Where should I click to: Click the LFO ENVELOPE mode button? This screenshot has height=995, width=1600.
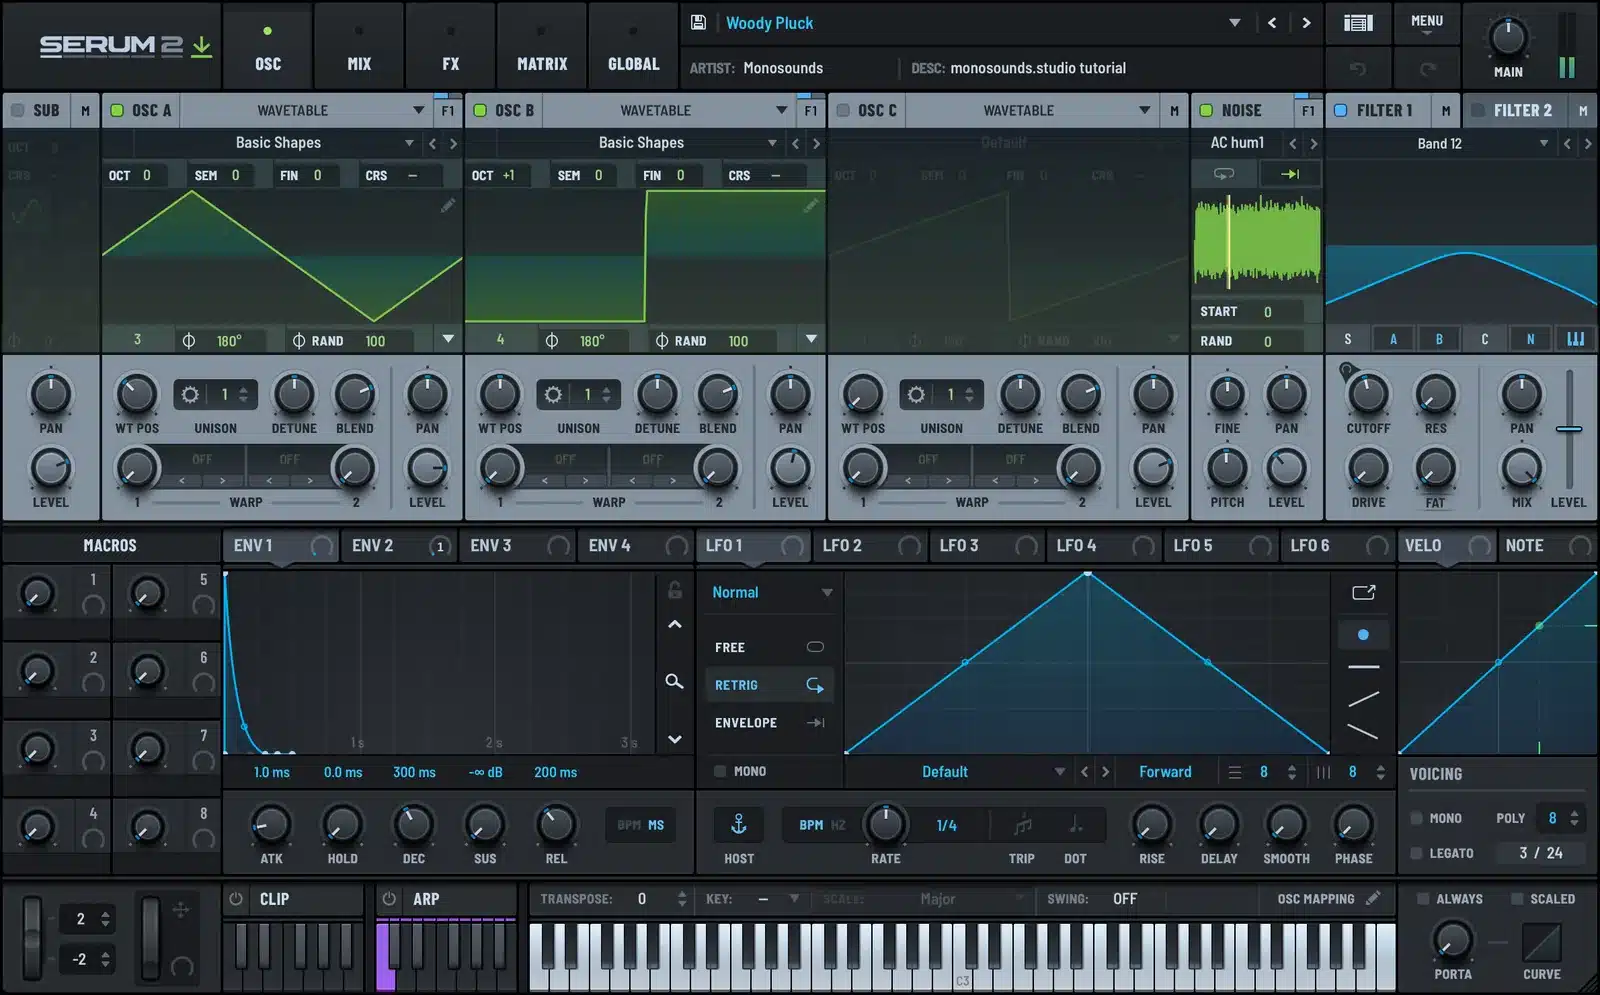coord(768,722)
